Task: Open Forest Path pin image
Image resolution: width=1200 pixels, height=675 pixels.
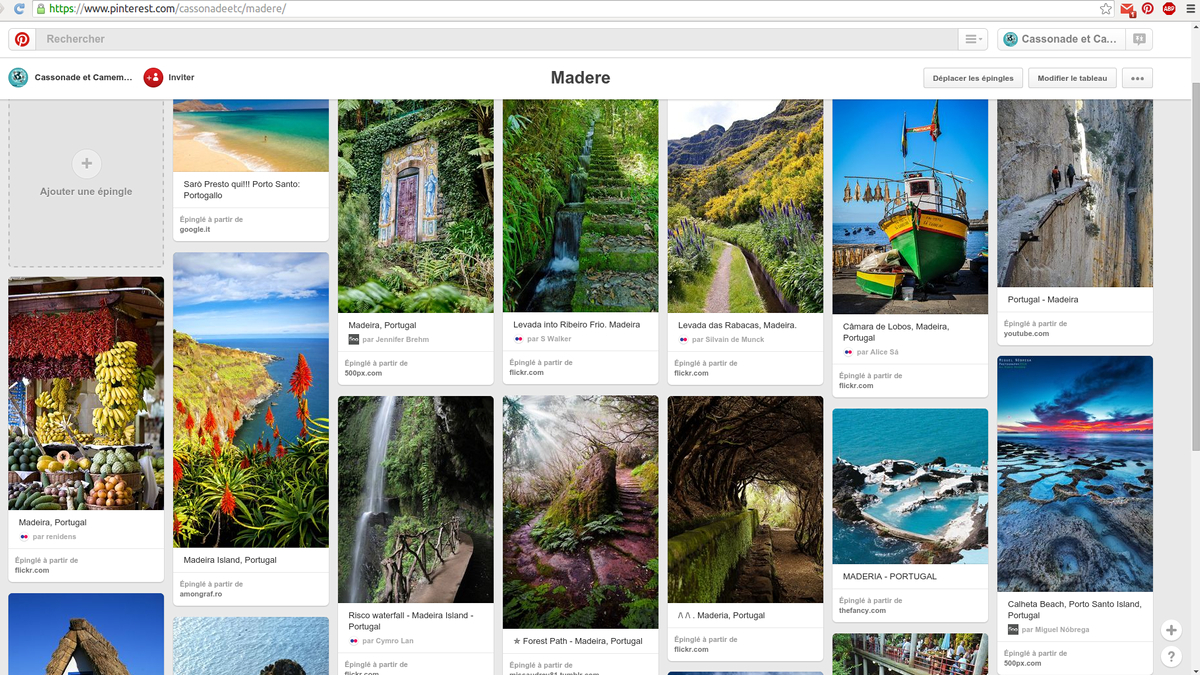Action: pyautogui.click(x=581, y=512)
